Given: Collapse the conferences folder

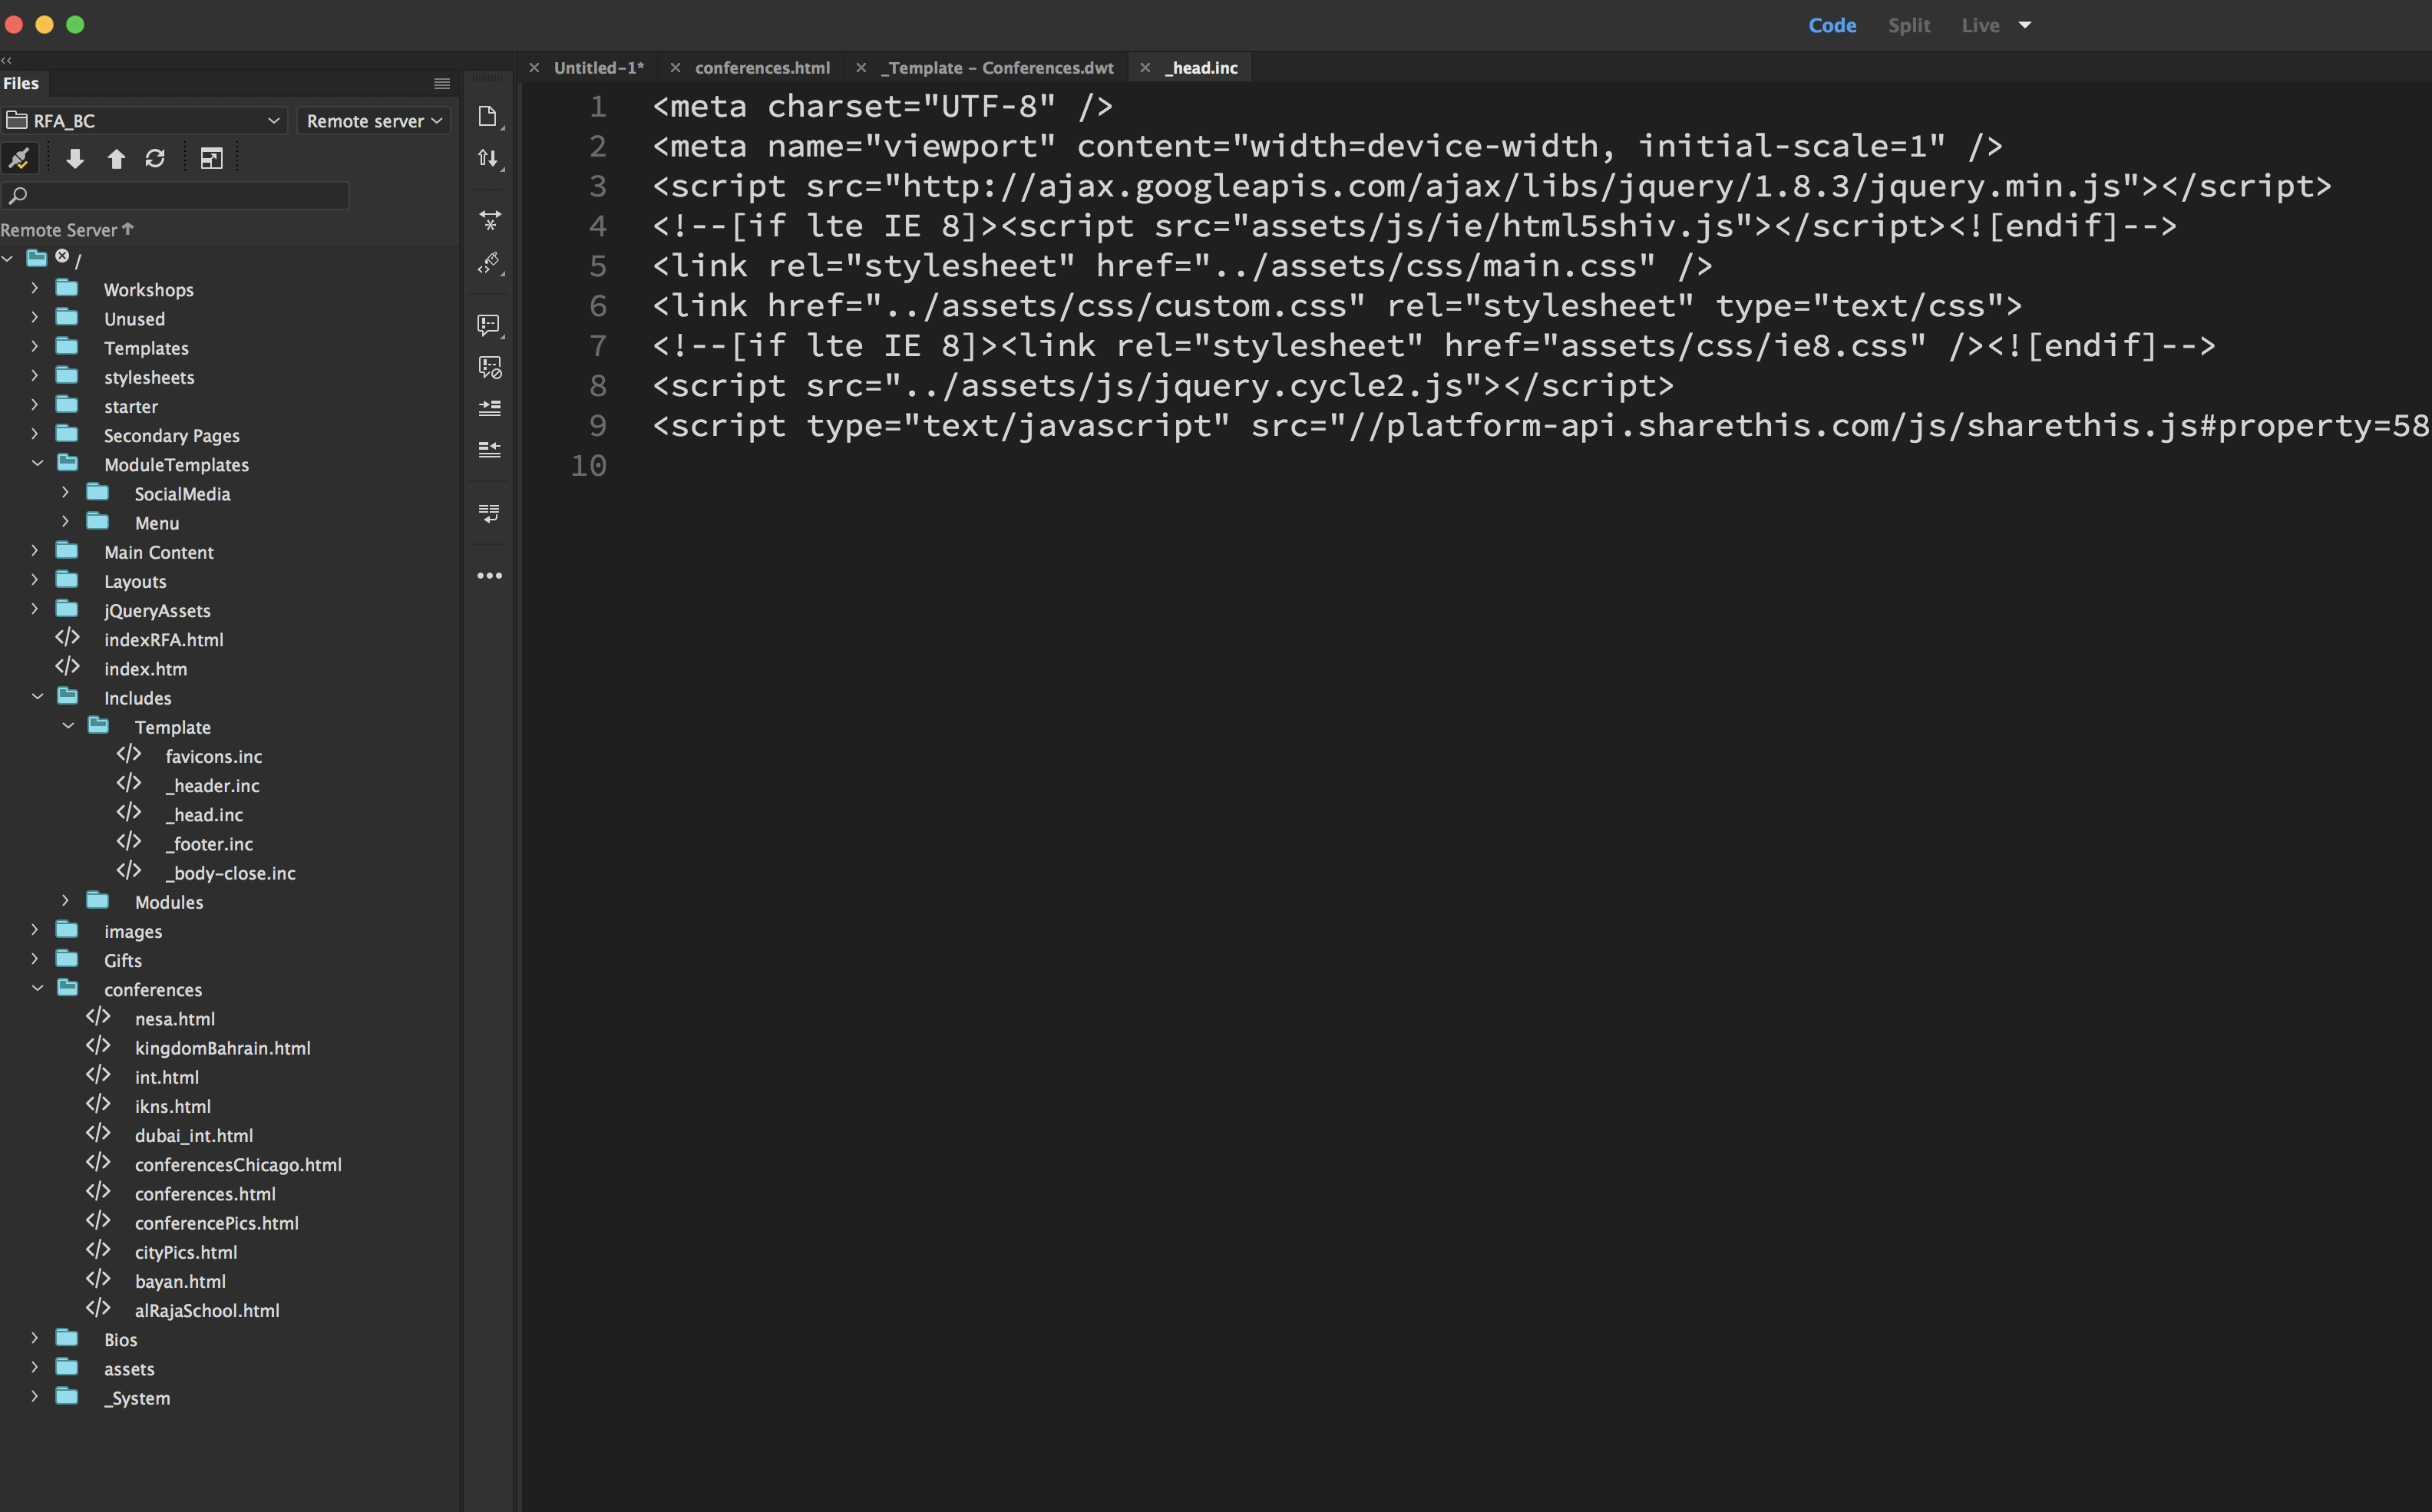Looking at the screenshot, I should click(37, 988).
